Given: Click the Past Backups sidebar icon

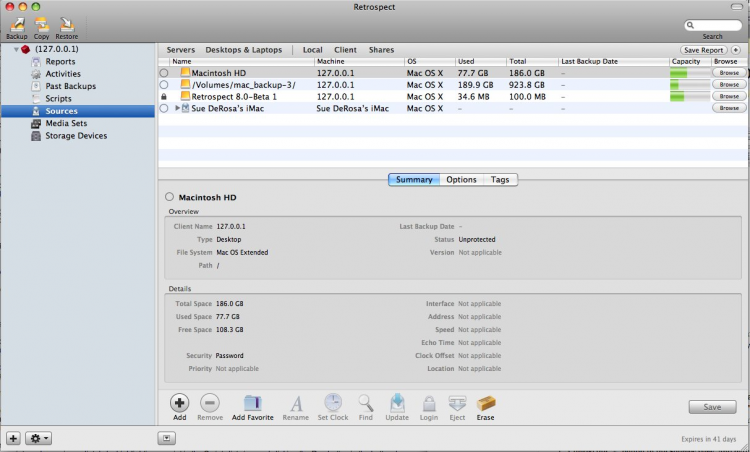Looking at the screenshot, I should [36, 86].
